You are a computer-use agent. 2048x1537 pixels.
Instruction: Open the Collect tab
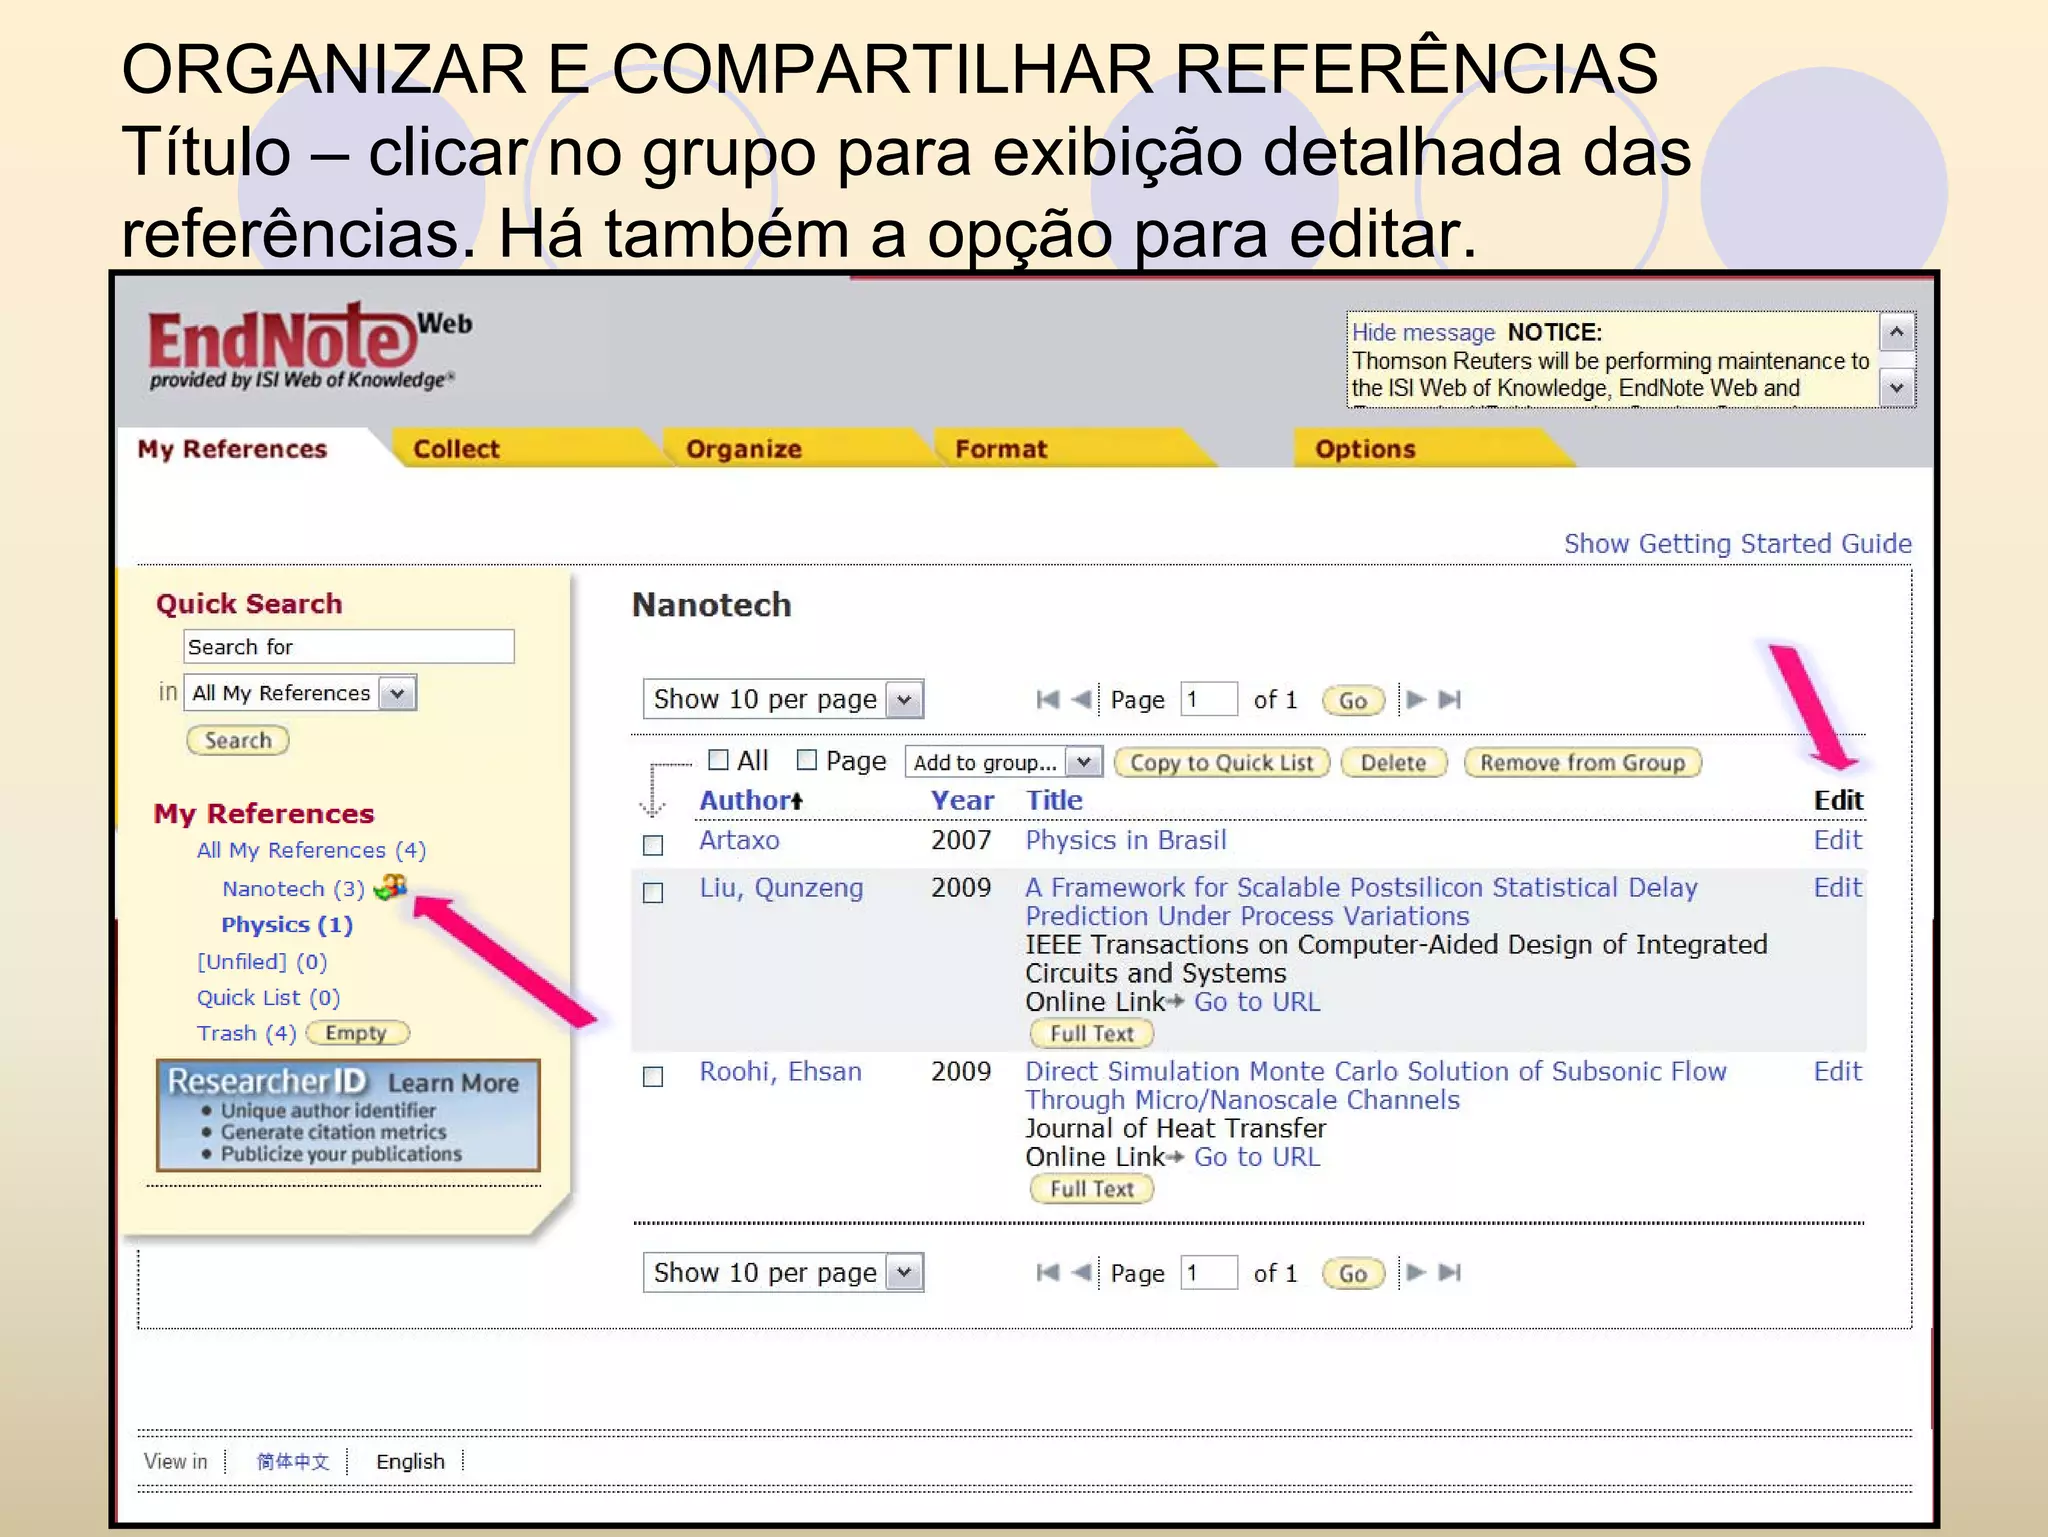456,449
